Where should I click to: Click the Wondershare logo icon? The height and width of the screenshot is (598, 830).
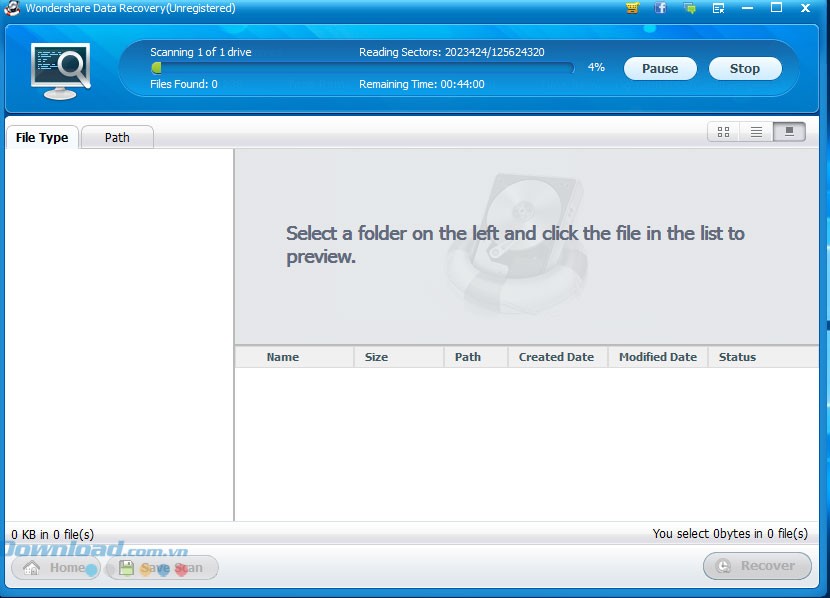[12, 8]
